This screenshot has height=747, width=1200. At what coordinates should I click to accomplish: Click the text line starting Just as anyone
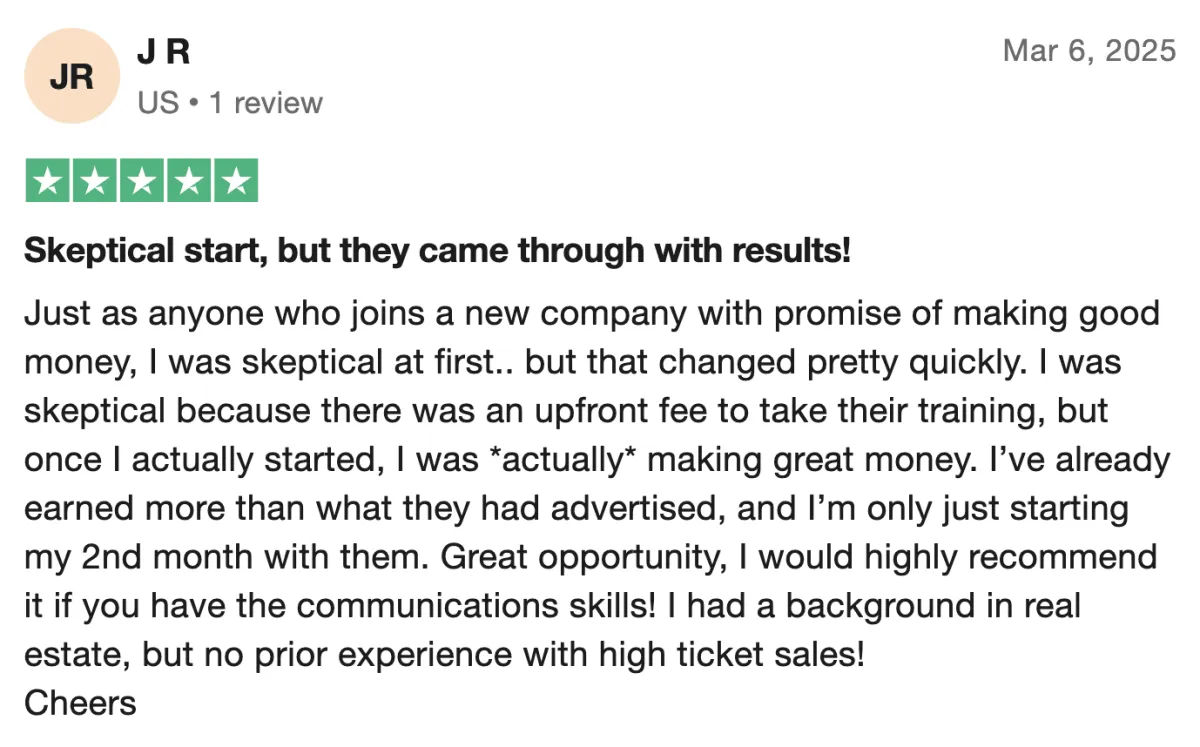pyautogui.click(x=591, y=314)
